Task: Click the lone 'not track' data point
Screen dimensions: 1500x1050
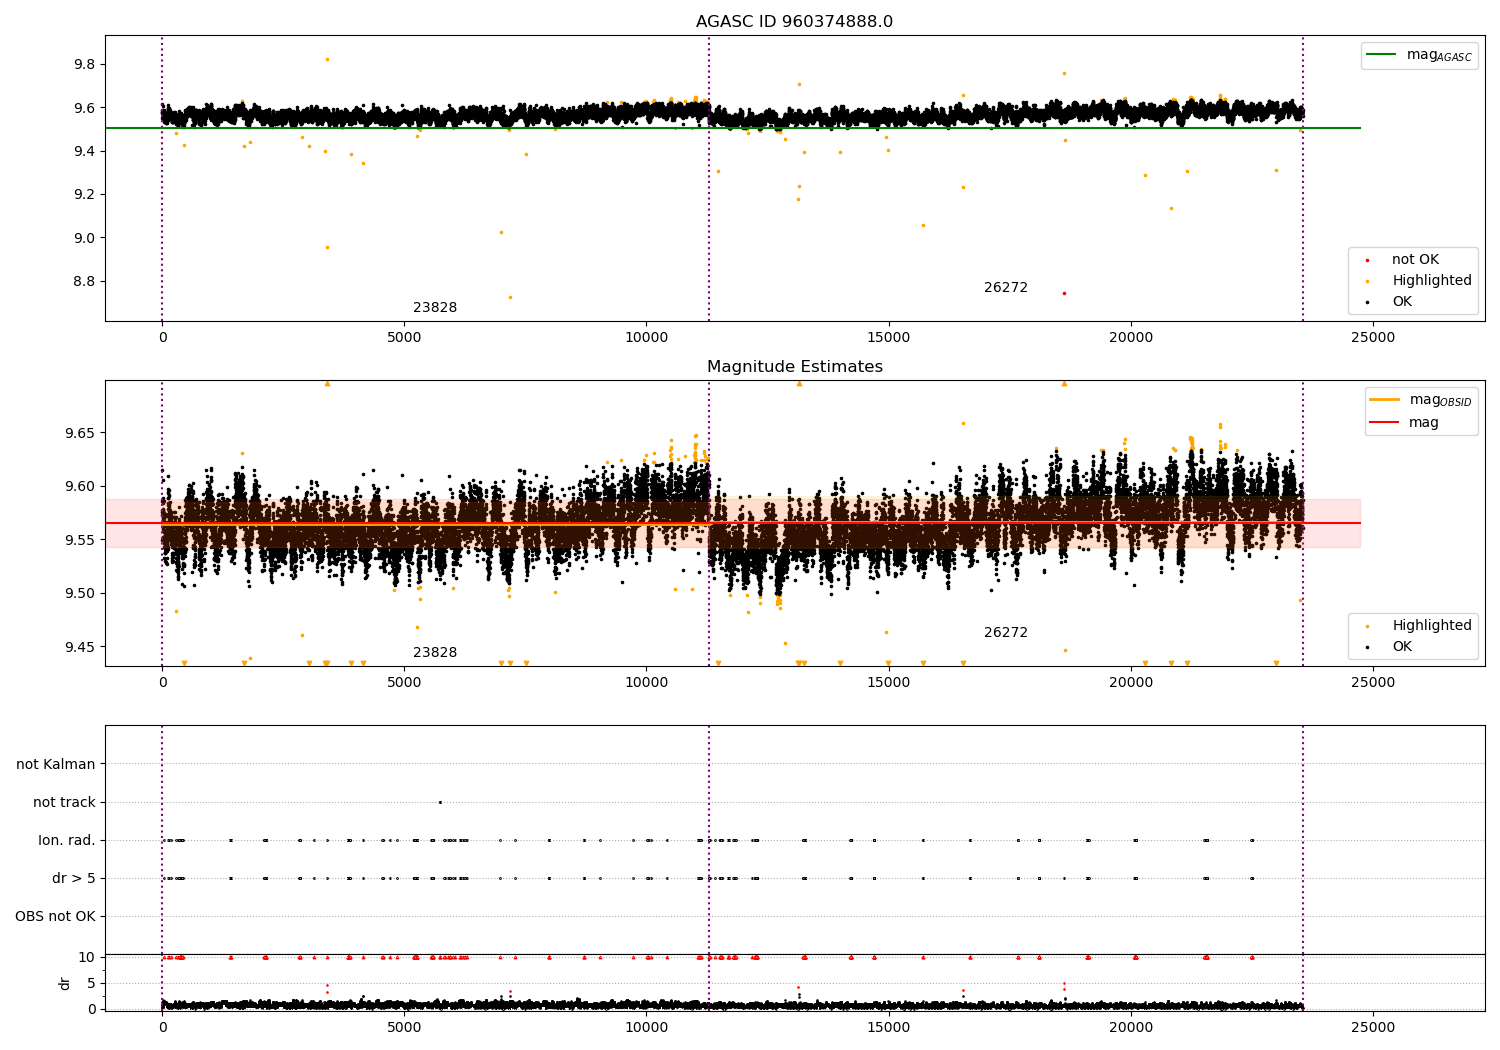Action: tap(440, 802)
